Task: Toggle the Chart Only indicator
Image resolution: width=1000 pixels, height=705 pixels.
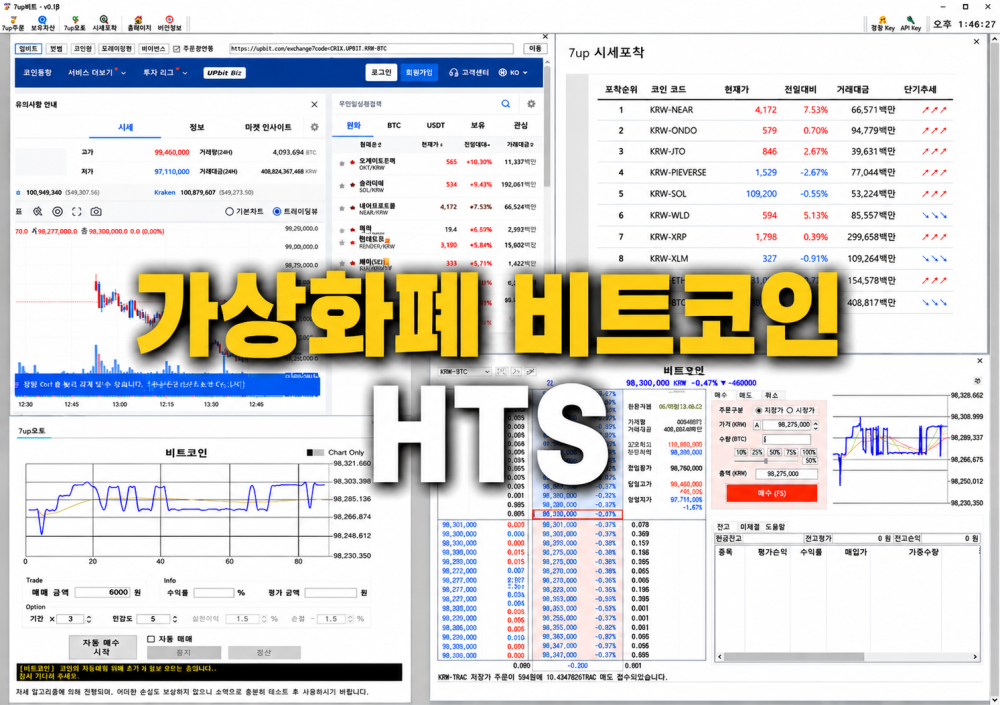Action: [x=314, y=452]
